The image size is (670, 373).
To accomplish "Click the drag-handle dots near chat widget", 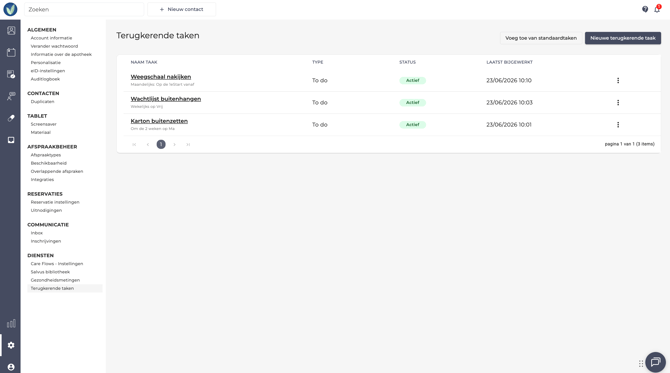I will click(x=641, y=363).
